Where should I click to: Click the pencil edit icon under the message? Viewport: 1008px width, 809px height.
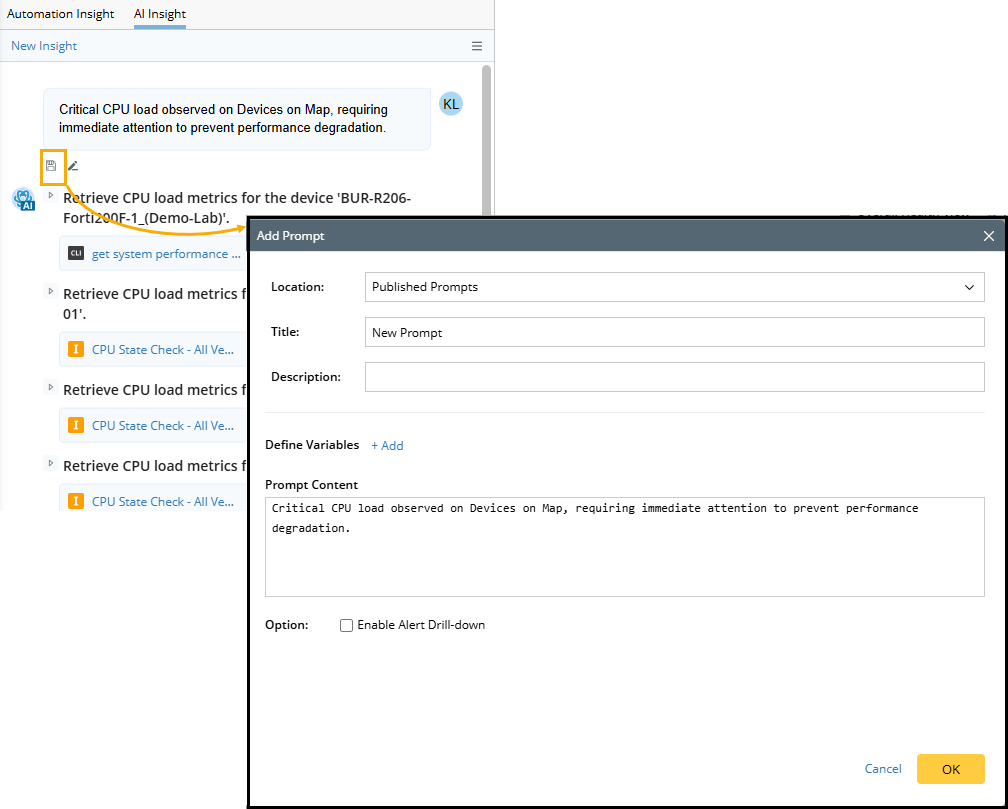click(x=73, y=166)
